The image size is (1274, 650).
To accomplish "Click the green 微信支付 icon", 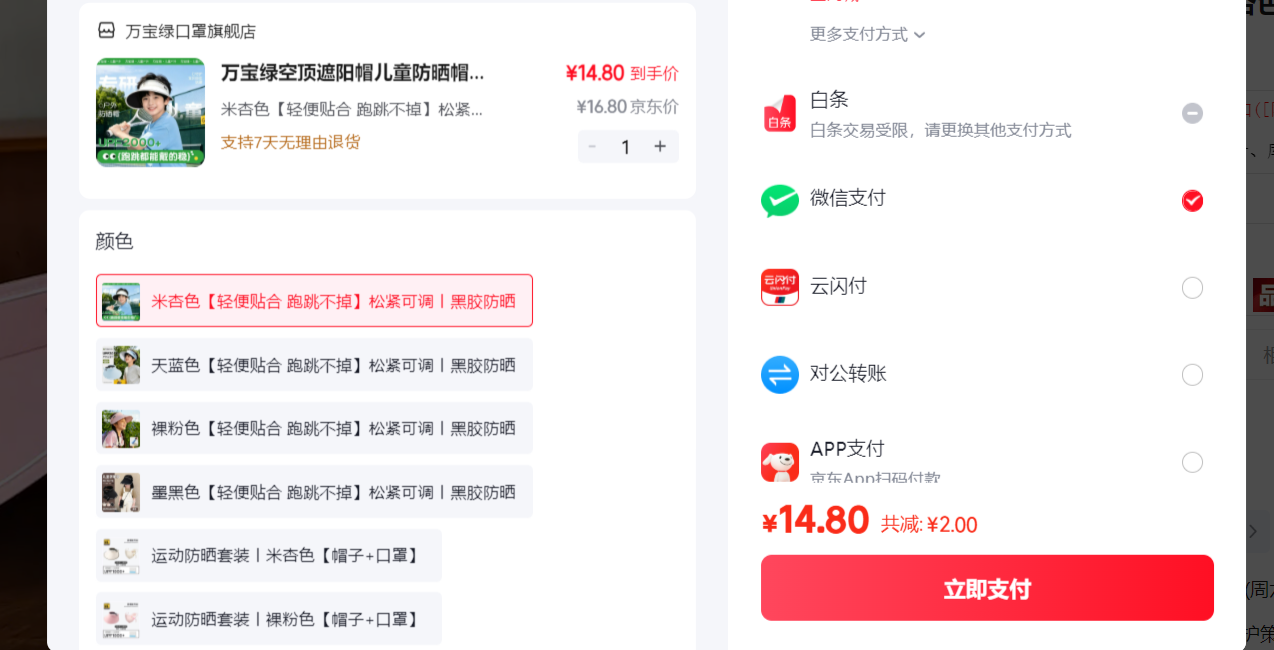I will point(779,201).
